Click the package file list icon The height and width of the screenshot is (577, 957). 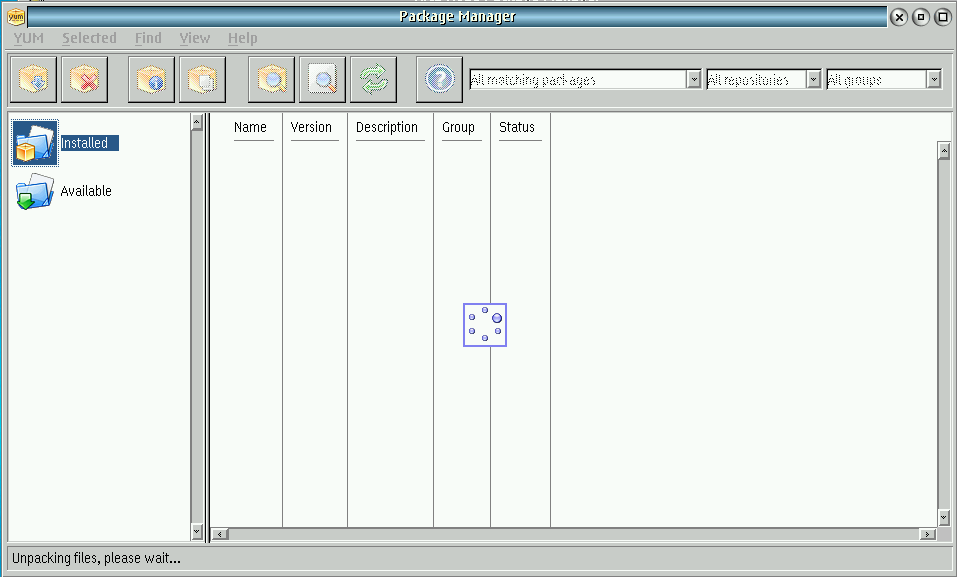(203, 79)
